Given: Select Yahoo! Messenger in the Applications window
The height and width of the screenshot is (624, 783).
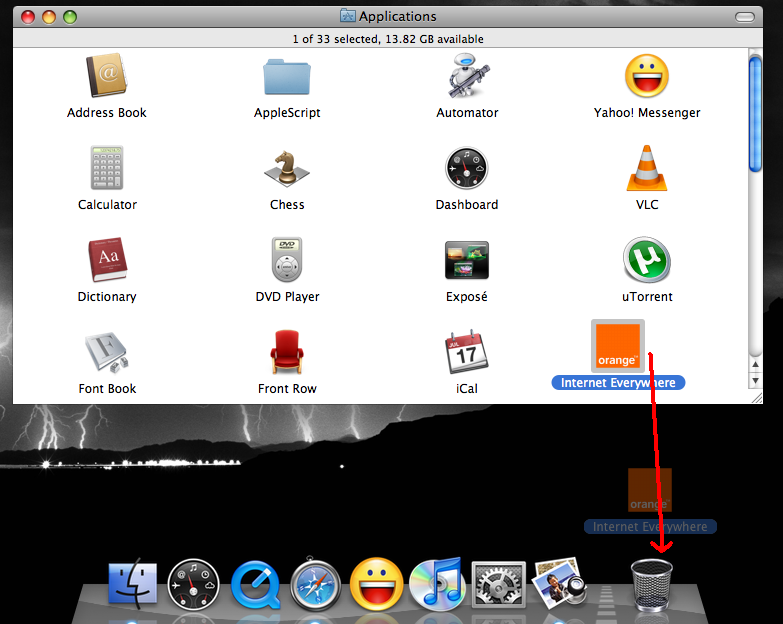Looking at the screenshot, I should pos(647,76).
